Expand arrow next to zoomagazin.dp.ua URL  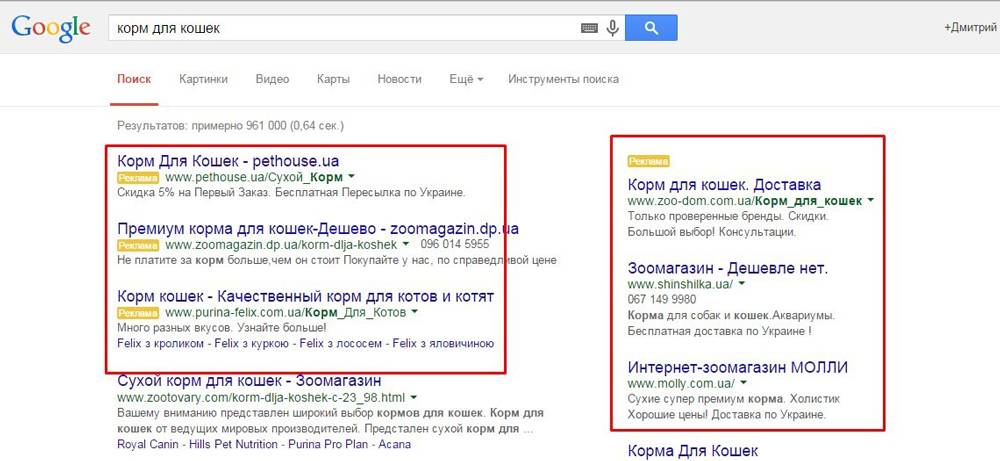(x=406, y=244)
